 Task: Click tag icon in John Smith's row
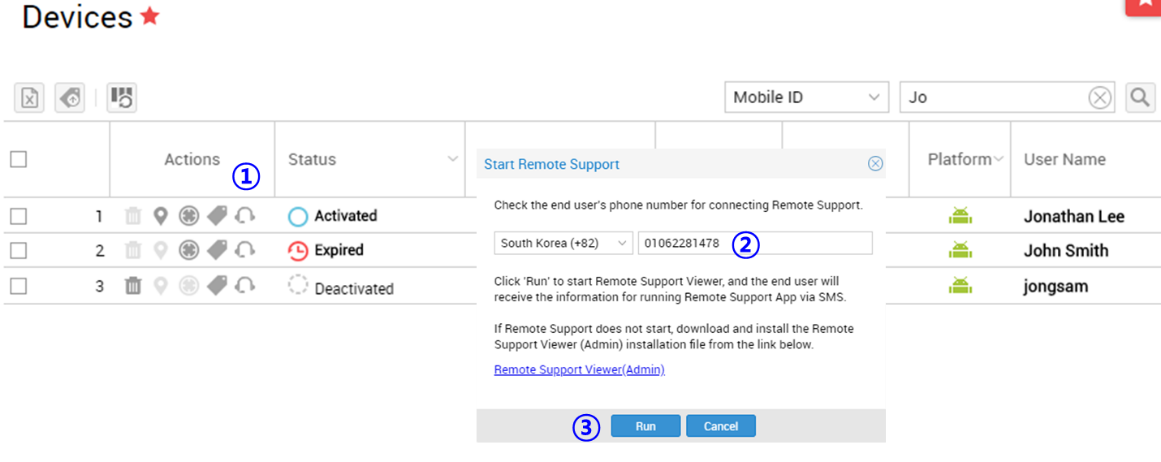(x=217, y=250)
